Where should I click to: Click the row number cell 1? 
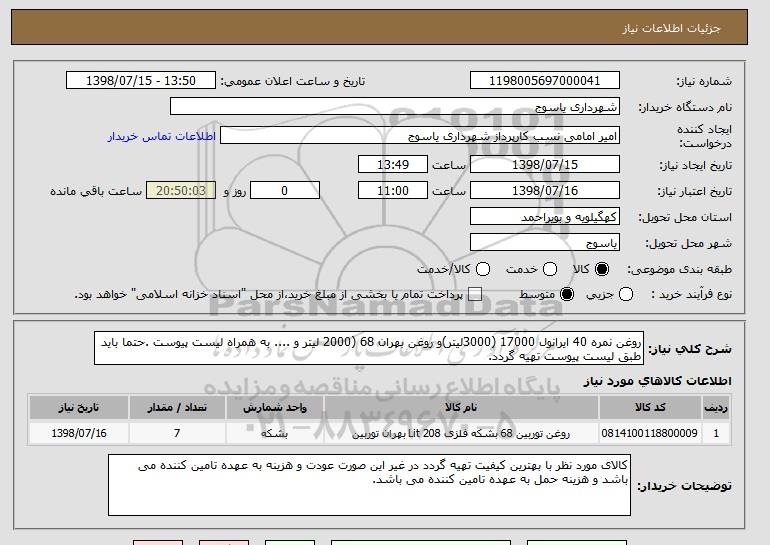tap(716, 433)
